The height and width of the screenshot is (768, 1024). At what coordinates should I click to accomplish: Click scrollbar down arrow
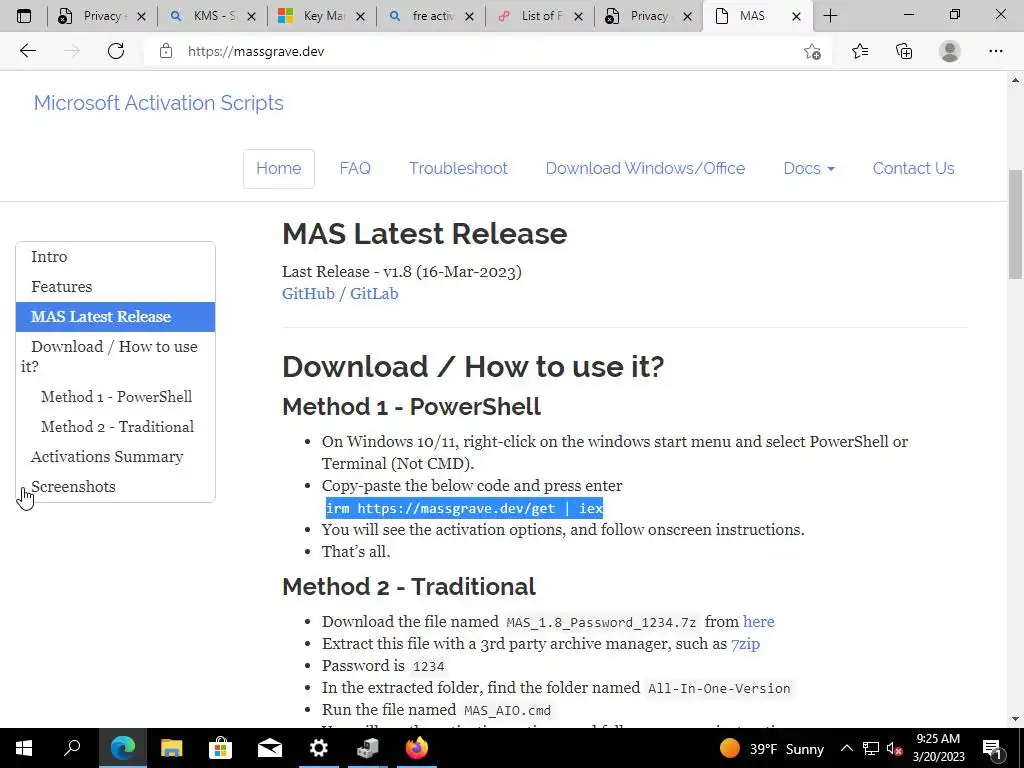pos(1015,719)
